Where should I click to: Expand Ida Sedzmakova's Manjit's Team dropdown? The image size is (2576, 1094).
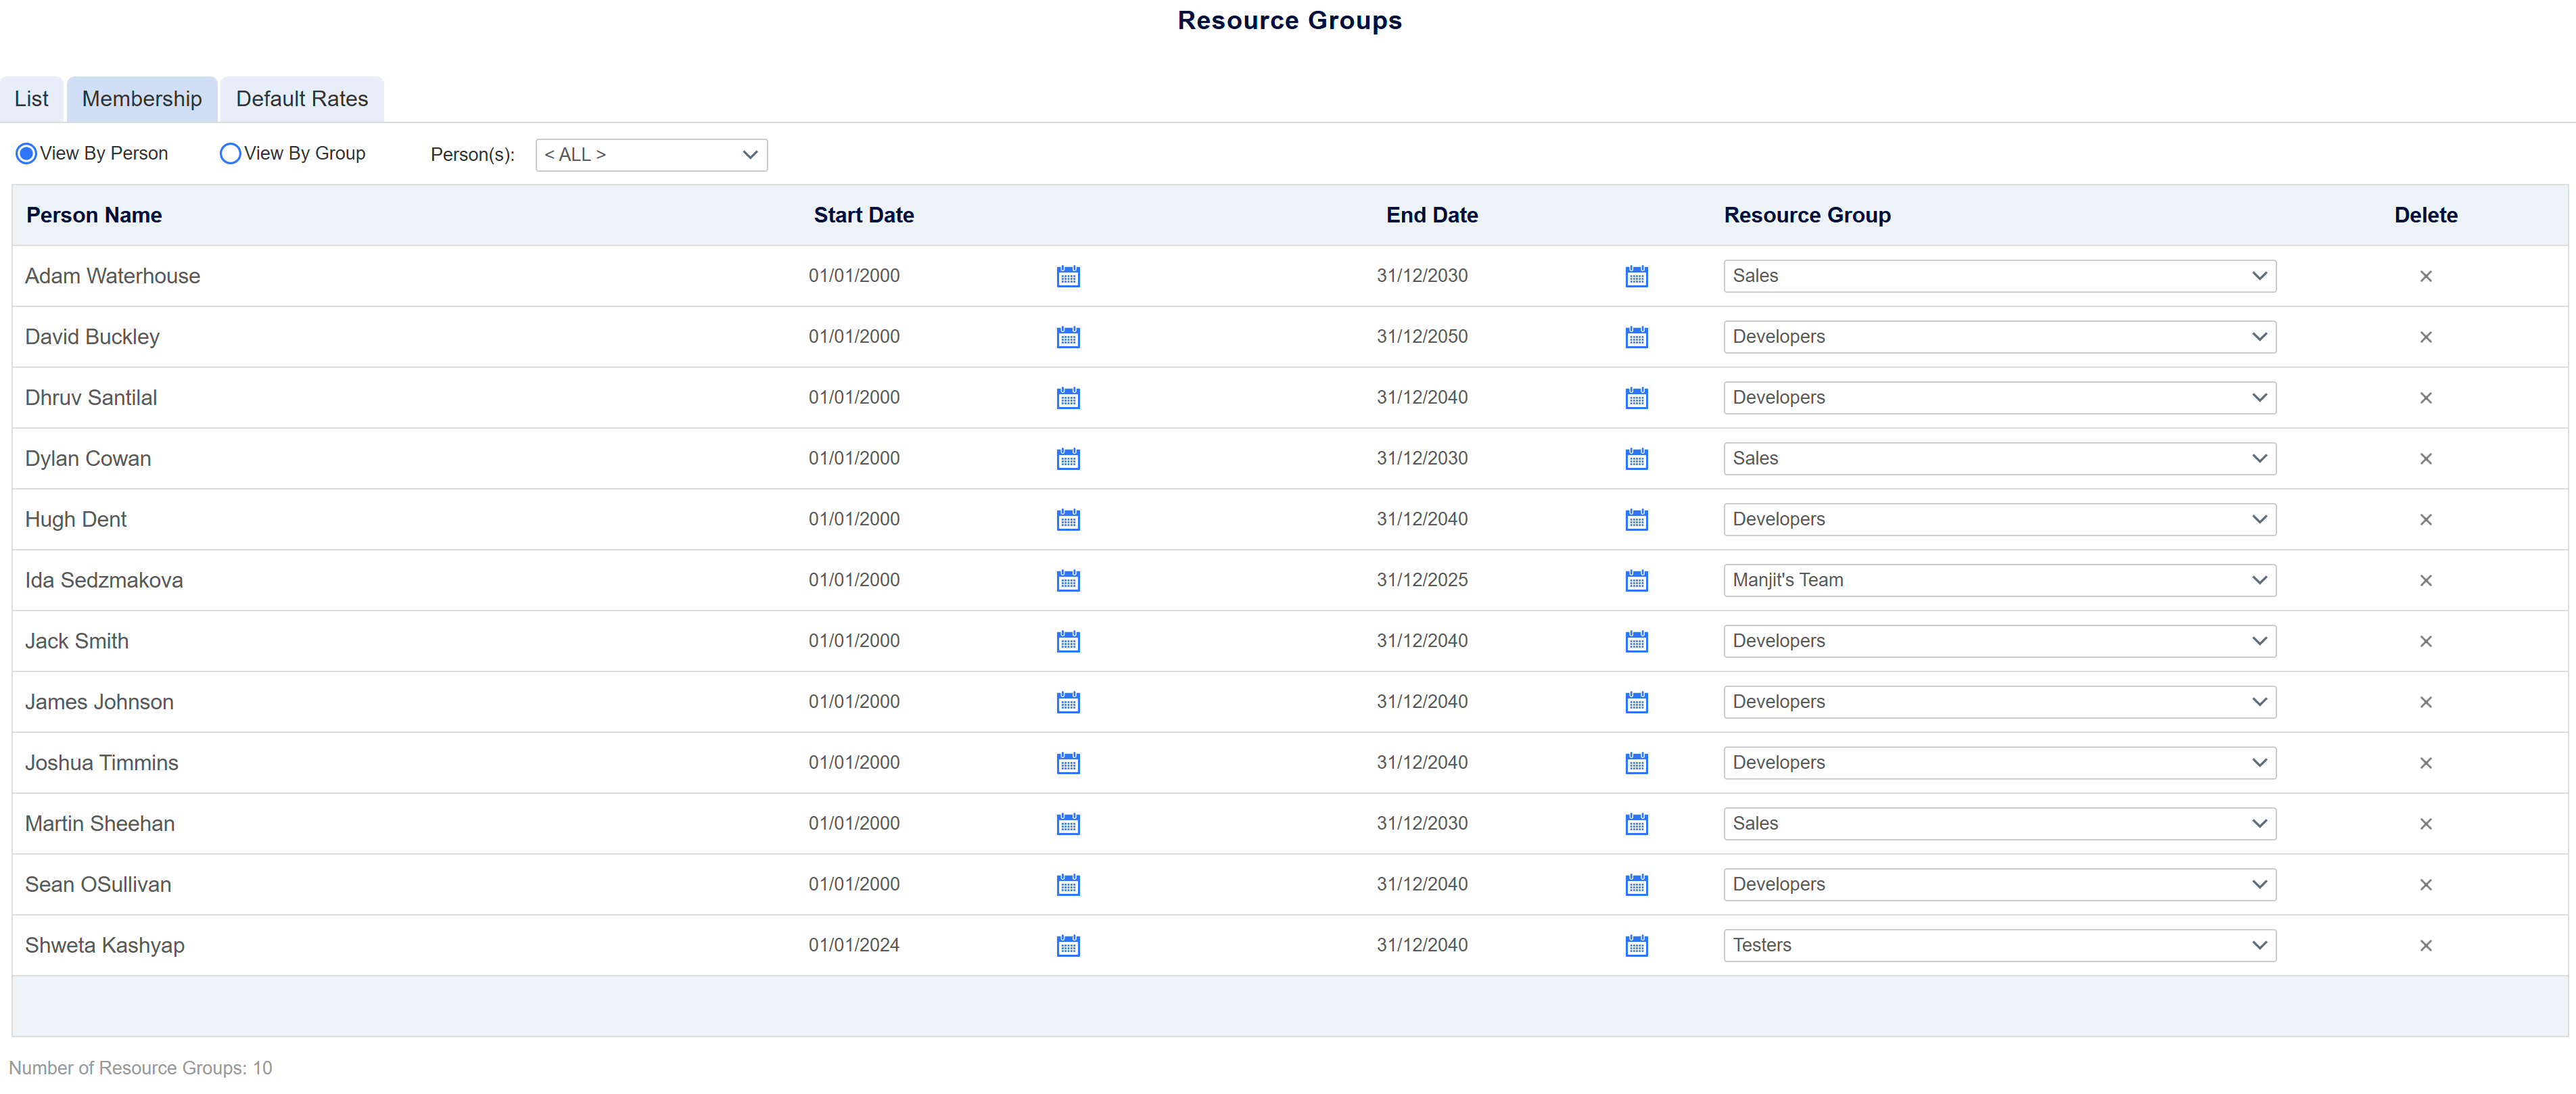(1999, 580)
